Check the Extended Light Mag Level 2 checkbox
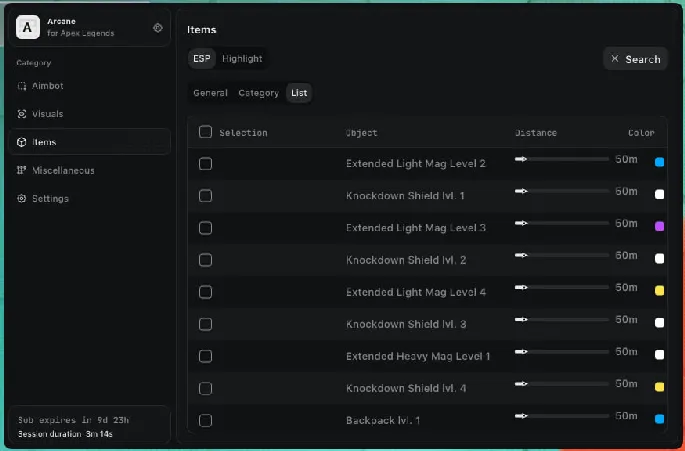 [205, 163]
